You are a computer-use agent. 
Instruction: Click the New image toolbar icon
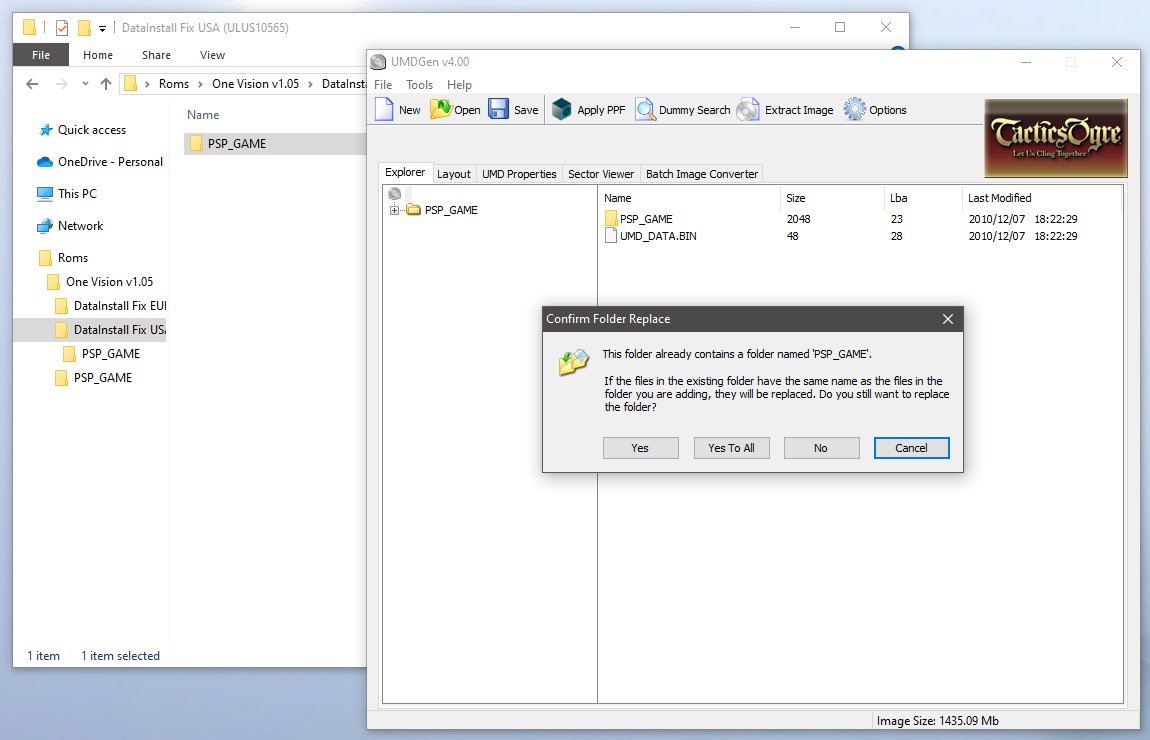click(x=385, y=110)
